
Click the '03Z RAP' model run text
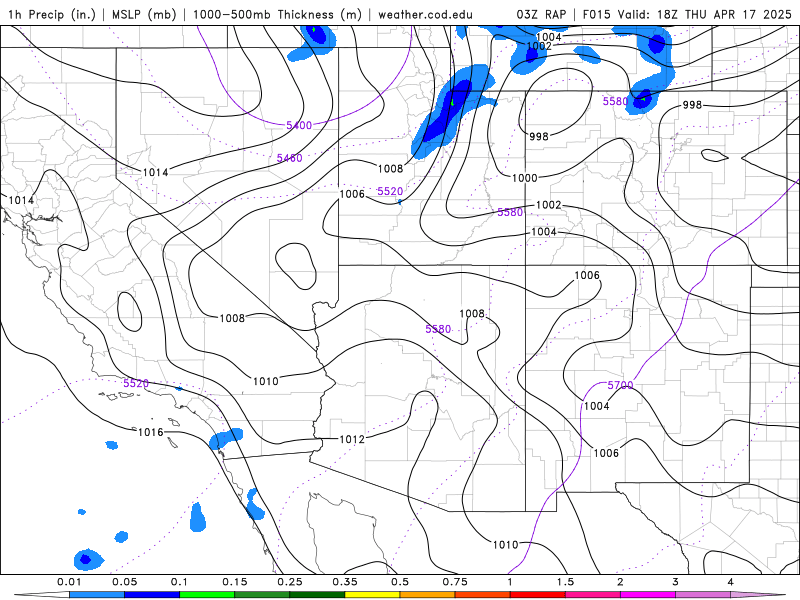click(x=541, y=14)
